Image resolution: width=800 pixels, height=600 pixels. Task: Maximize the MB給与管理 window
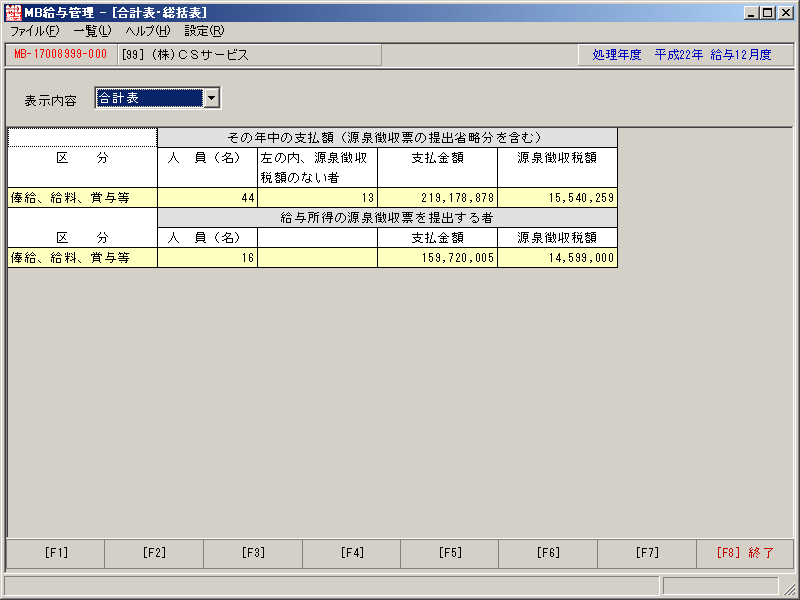(767, 13)
